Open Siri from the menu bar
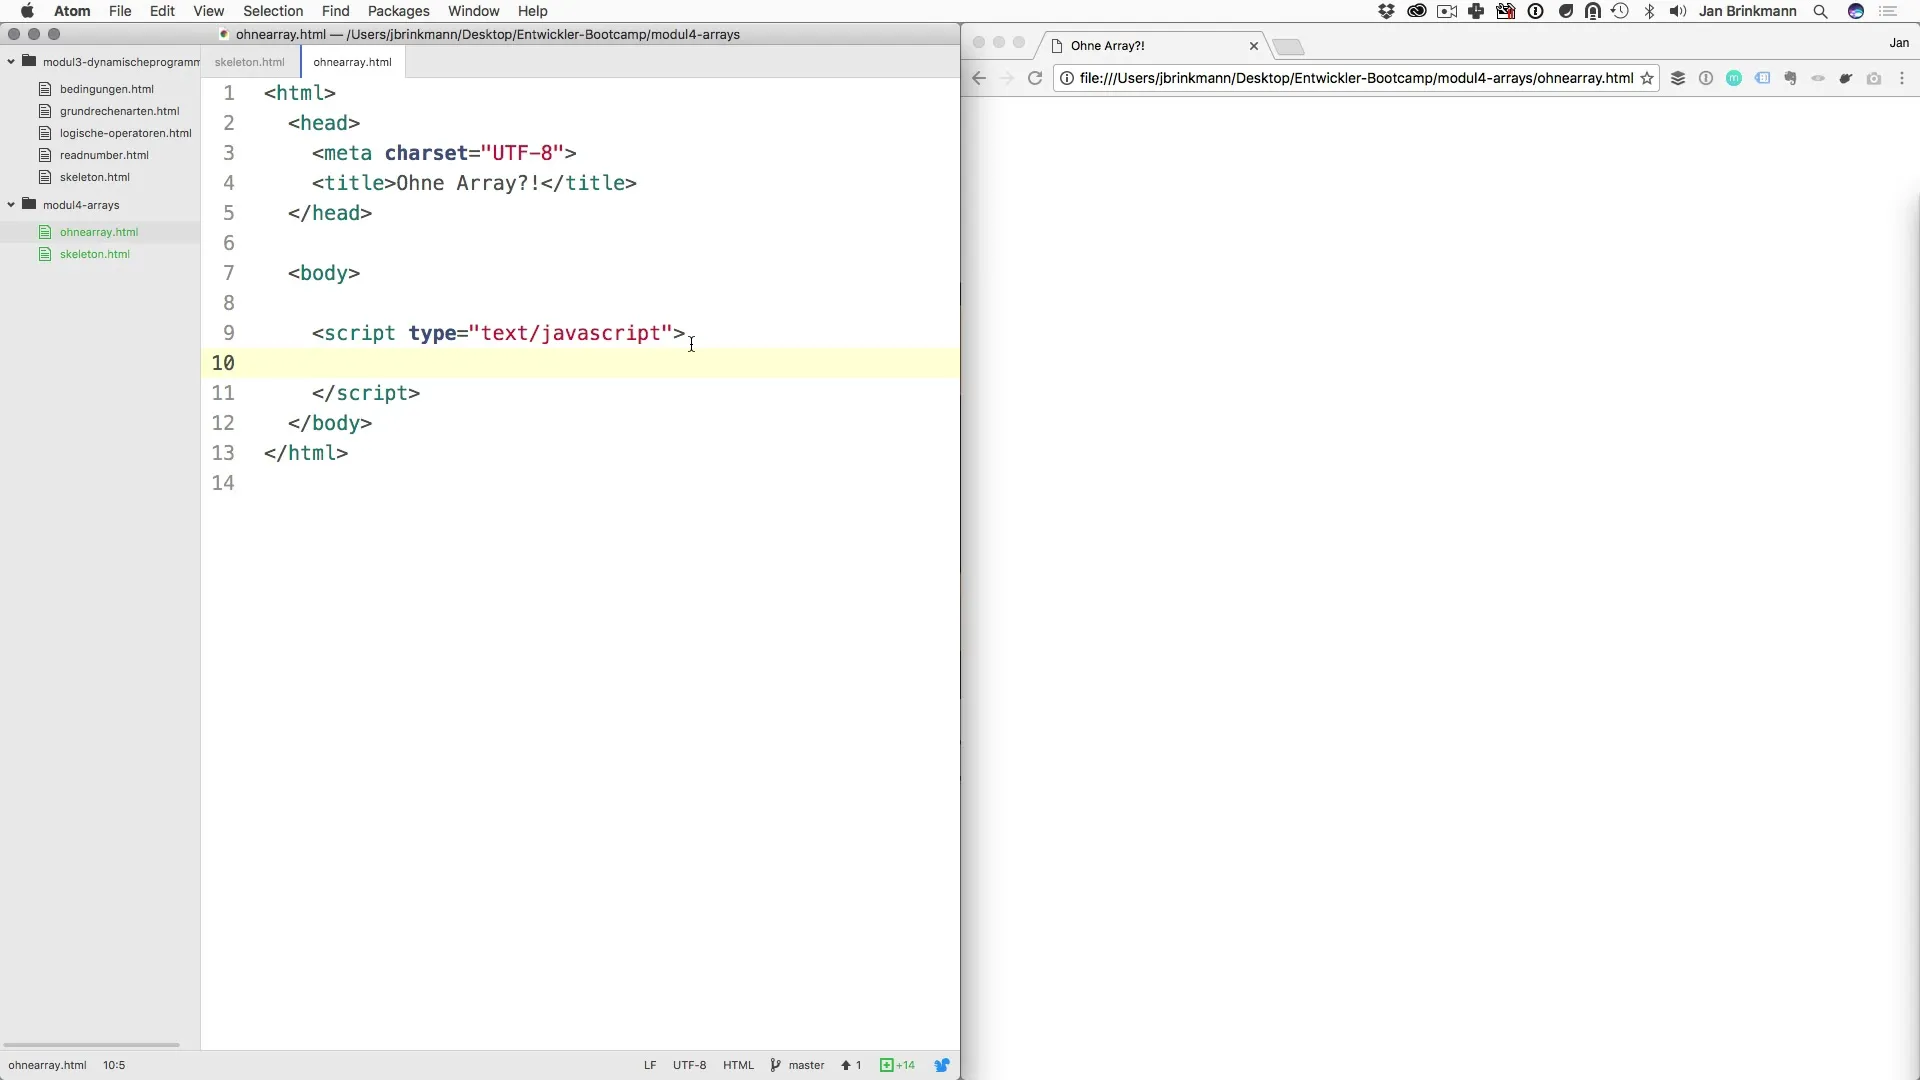Viewport: 1920px width, 1080px height. [x=1856, y=11]
